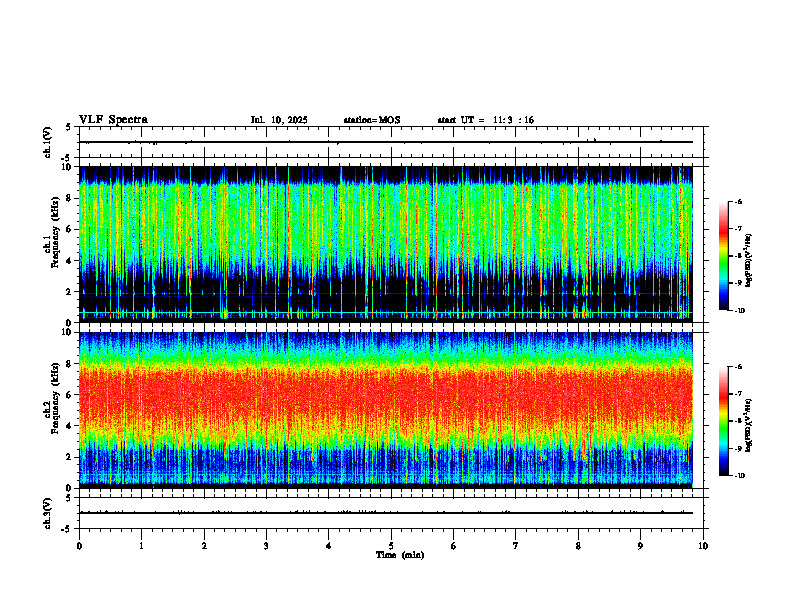Click the ch.1 spectrogram color scale bar
Viewport: 792px width, 612px height.
[x=723, y=256]
